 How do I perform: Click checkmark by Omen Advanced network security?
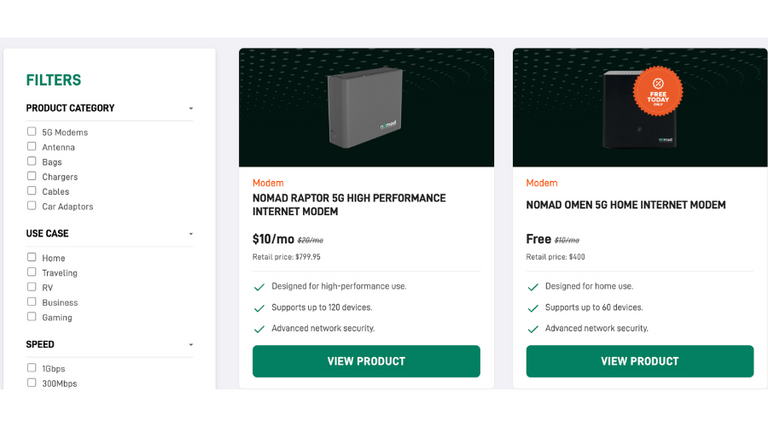pyautogui.click(x=533, y=329)
